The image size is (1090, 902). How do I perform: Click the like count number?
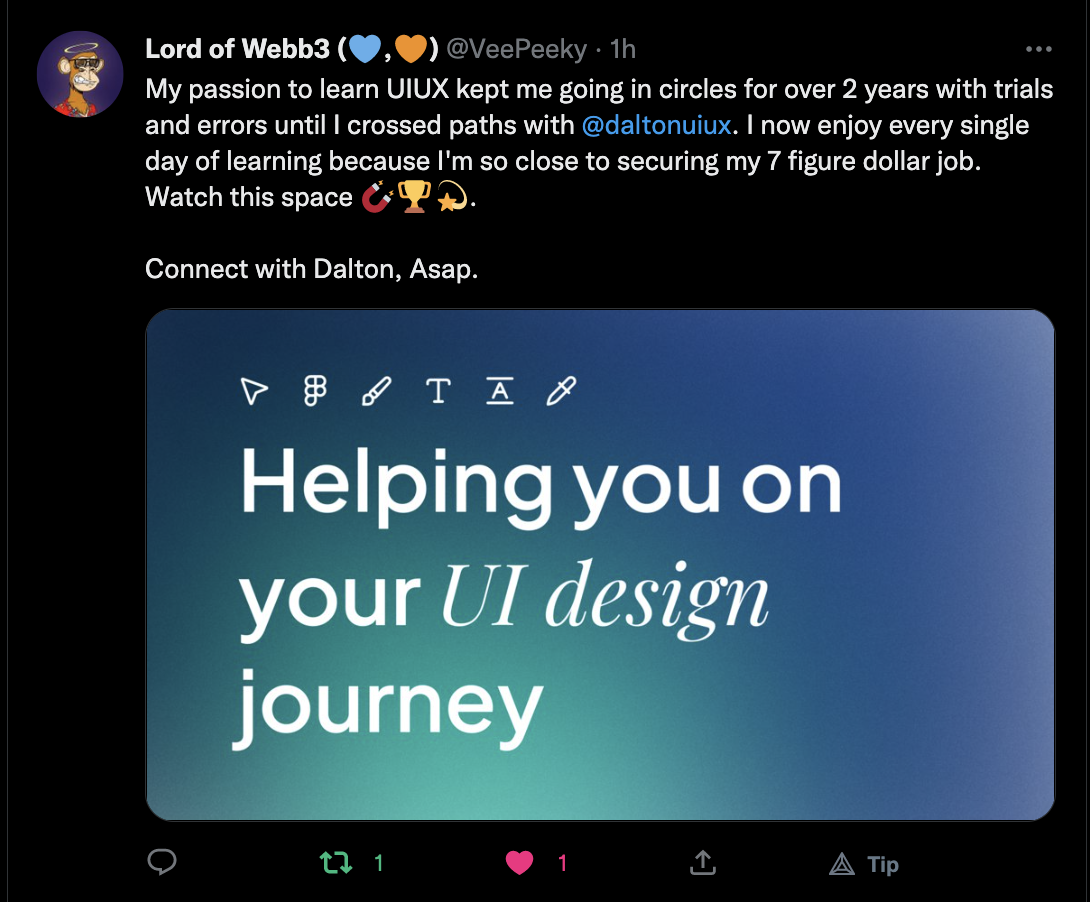562,863
